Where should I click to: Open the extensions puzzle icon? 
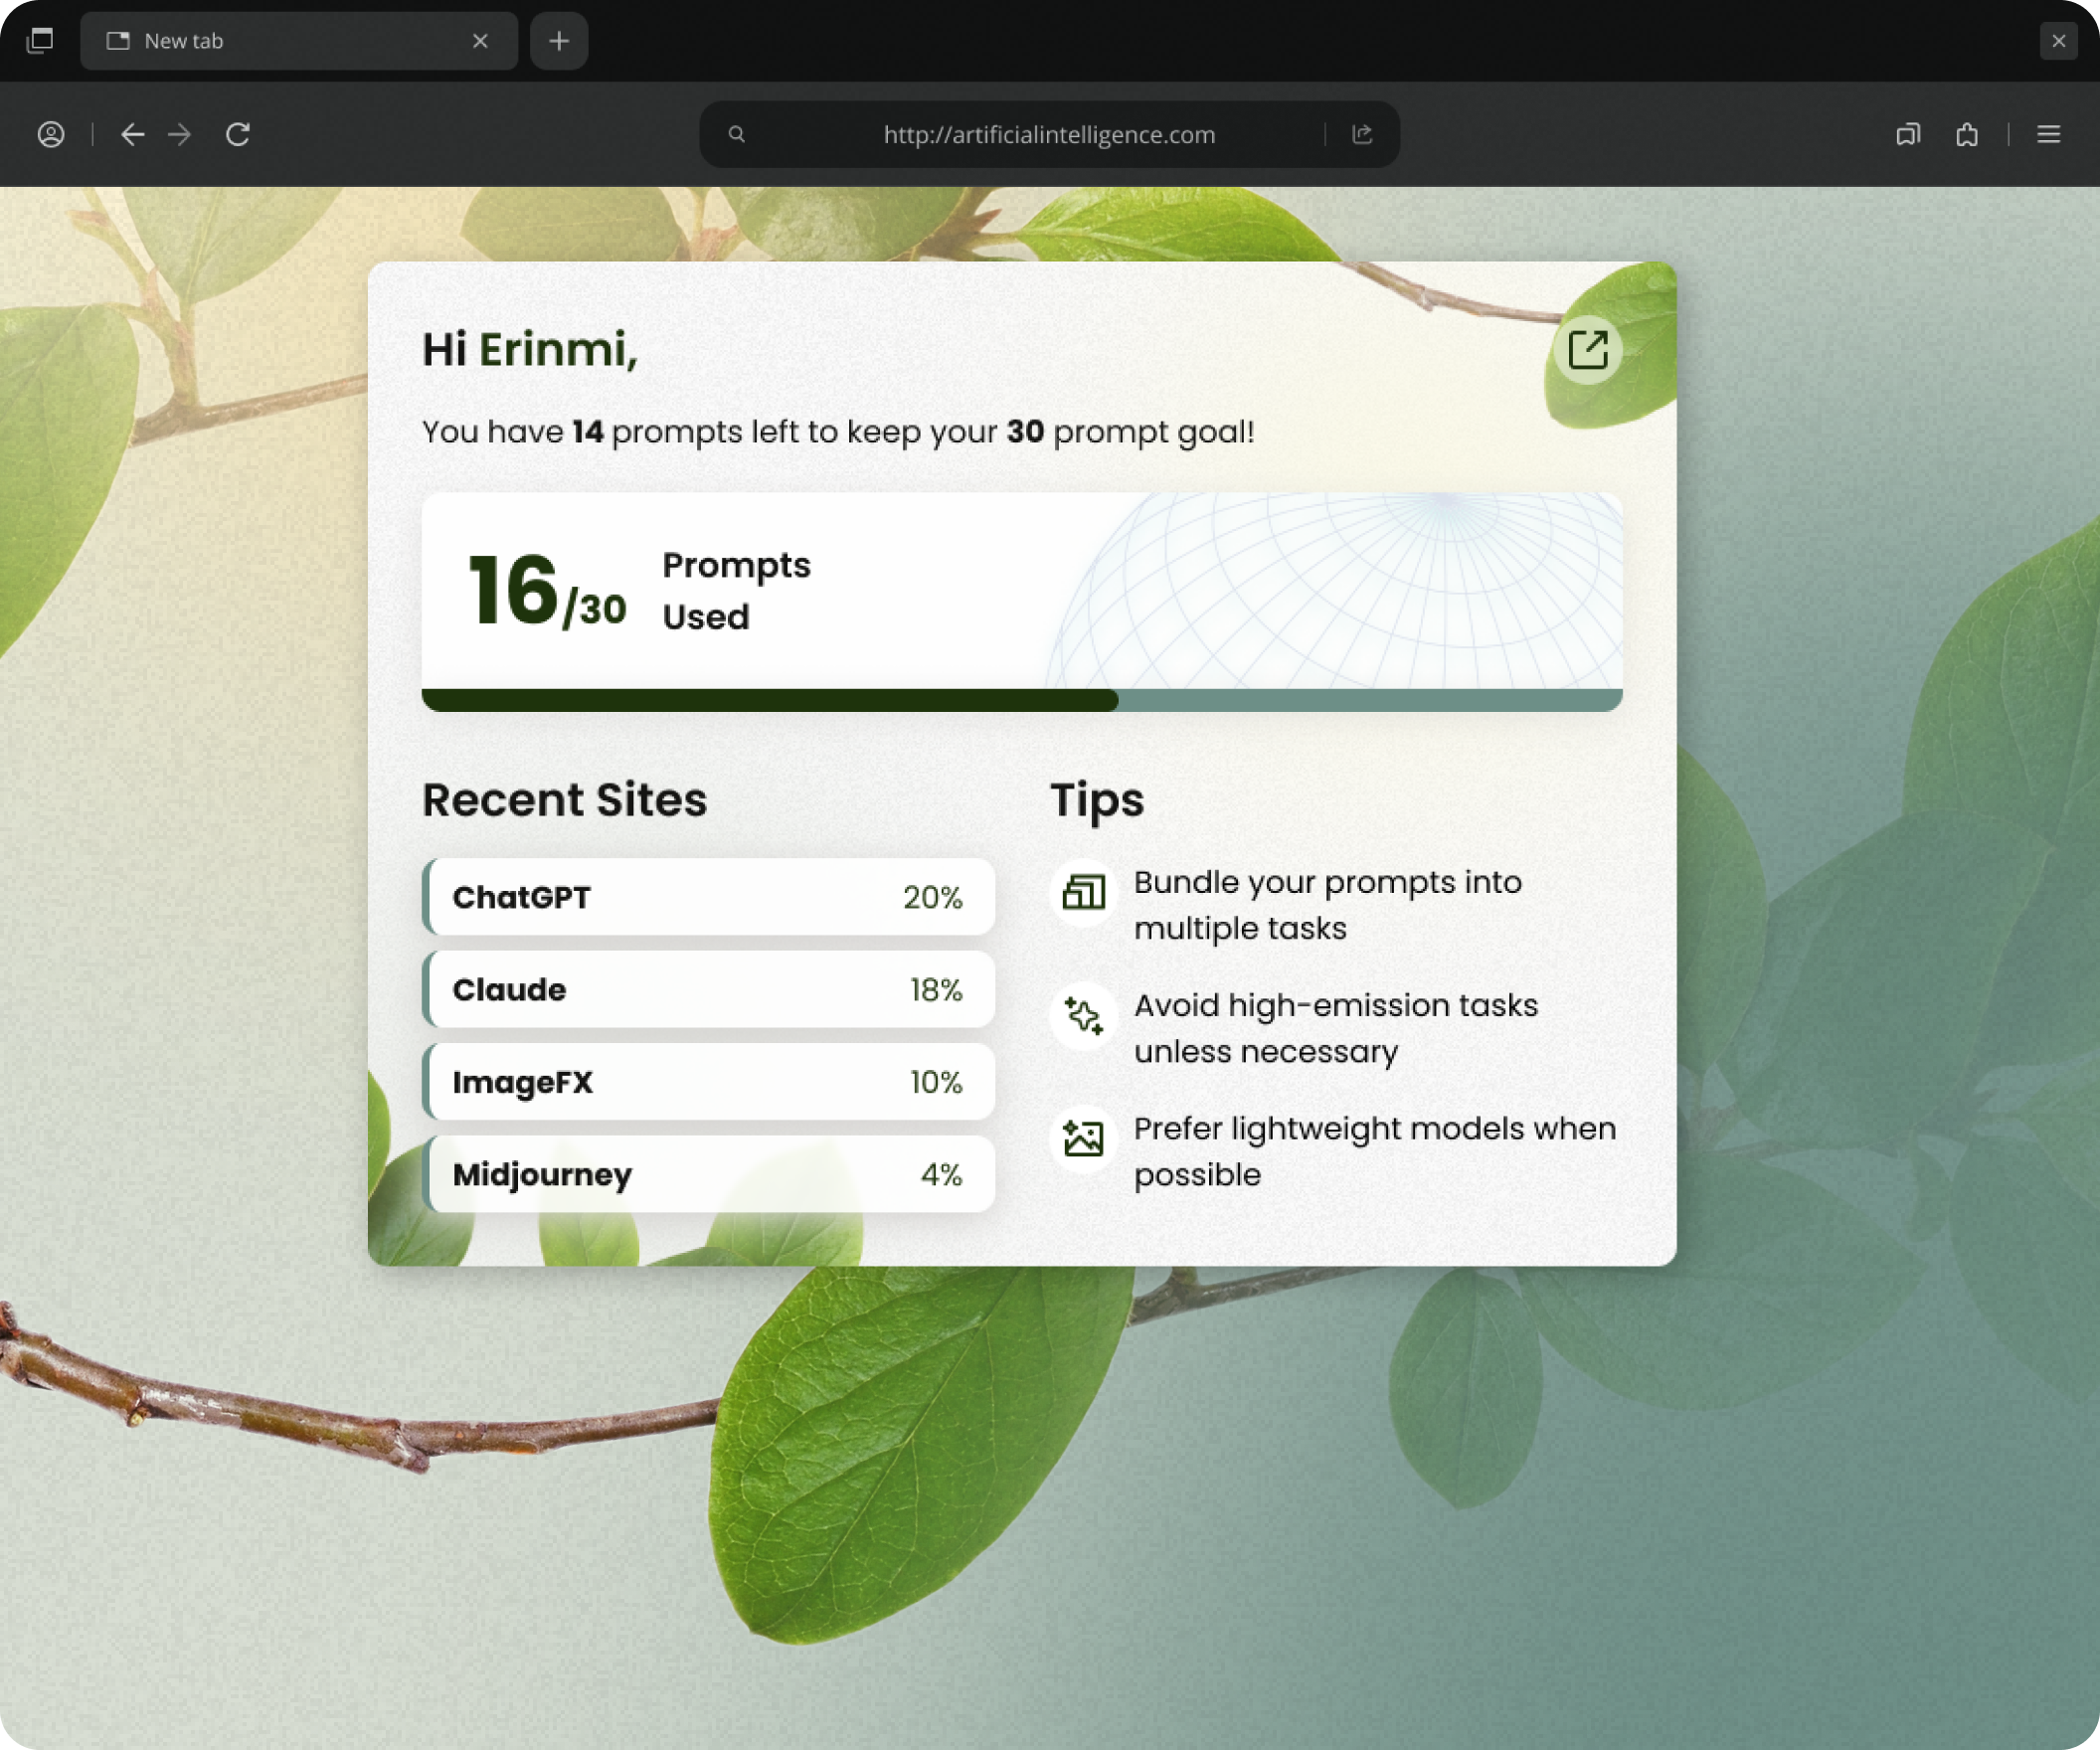(x=1967, y=134)
